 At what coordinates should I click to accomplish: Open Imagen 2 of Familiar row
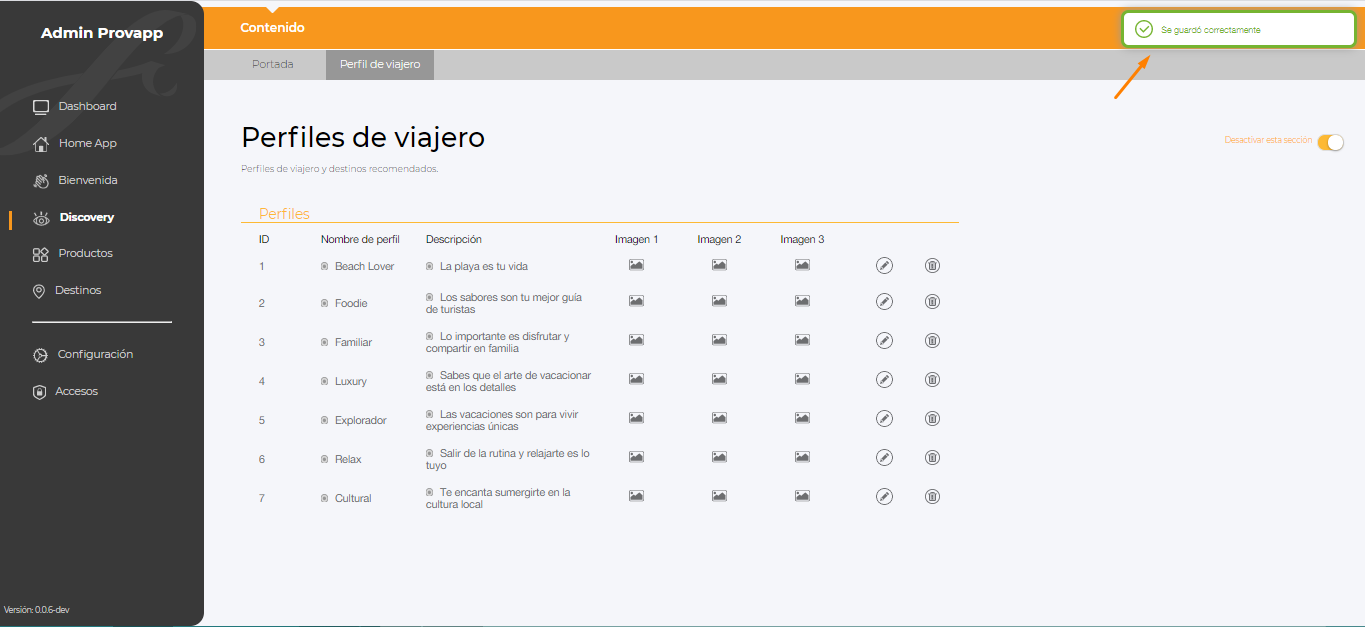point(719,339)
